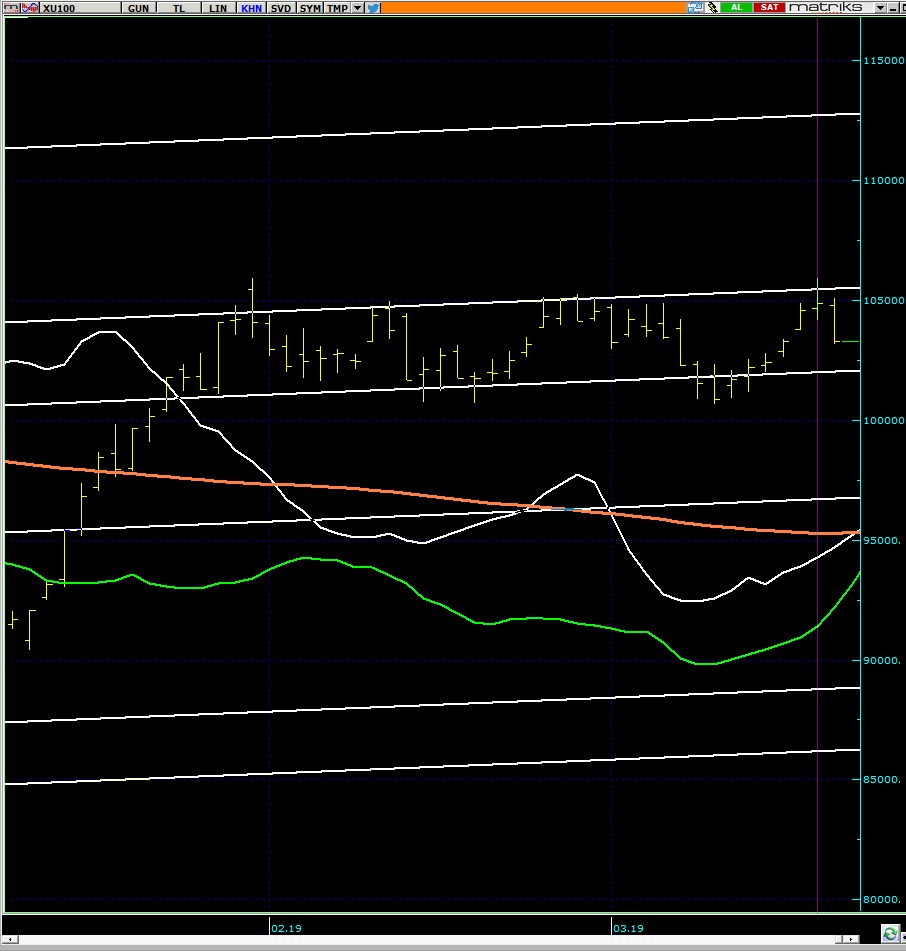Image resolution: width=906 pixels, height=951 pixels.
Task: Click the 100000 price axis label
Action: [x=884, y=421]
